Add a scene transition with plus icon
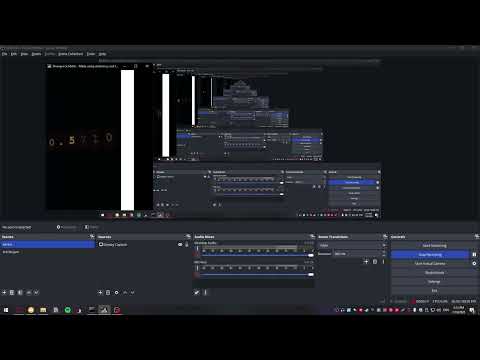 366,262
